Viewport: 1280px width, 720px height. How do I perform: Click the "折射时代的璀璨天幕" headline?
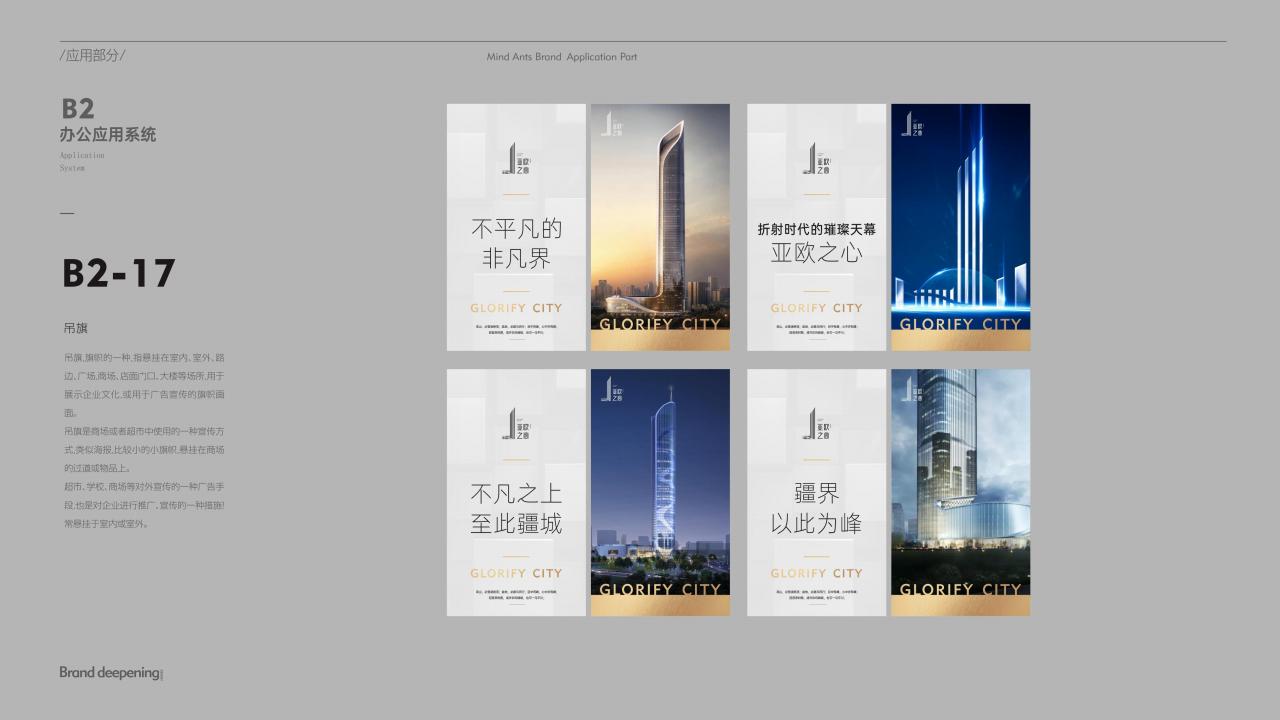pyautogui.click(x=816, y=229)
